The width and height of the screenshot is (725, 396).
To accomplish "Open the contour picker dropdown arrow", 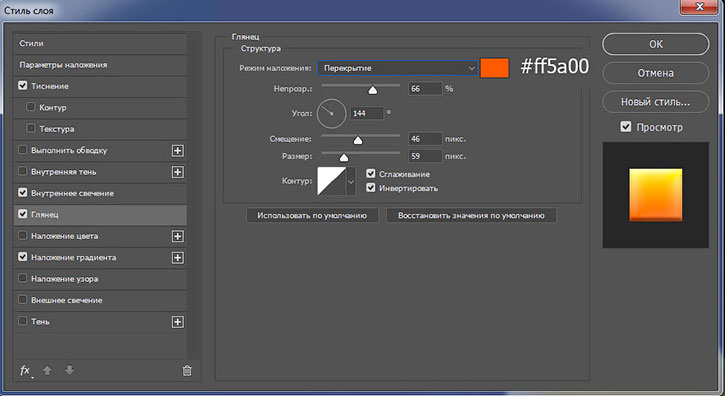I will [x=351, y=181].
